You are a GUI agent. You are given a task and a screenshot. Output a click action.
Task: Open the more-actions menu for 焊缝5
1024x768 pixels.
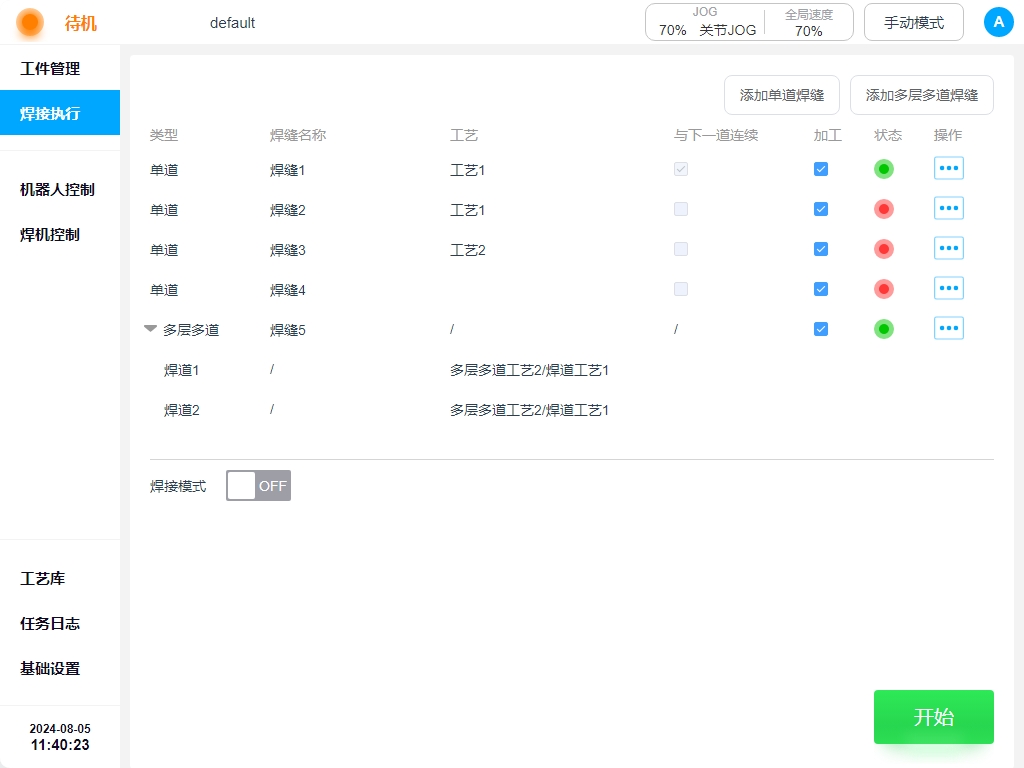[x=948, y=328]
